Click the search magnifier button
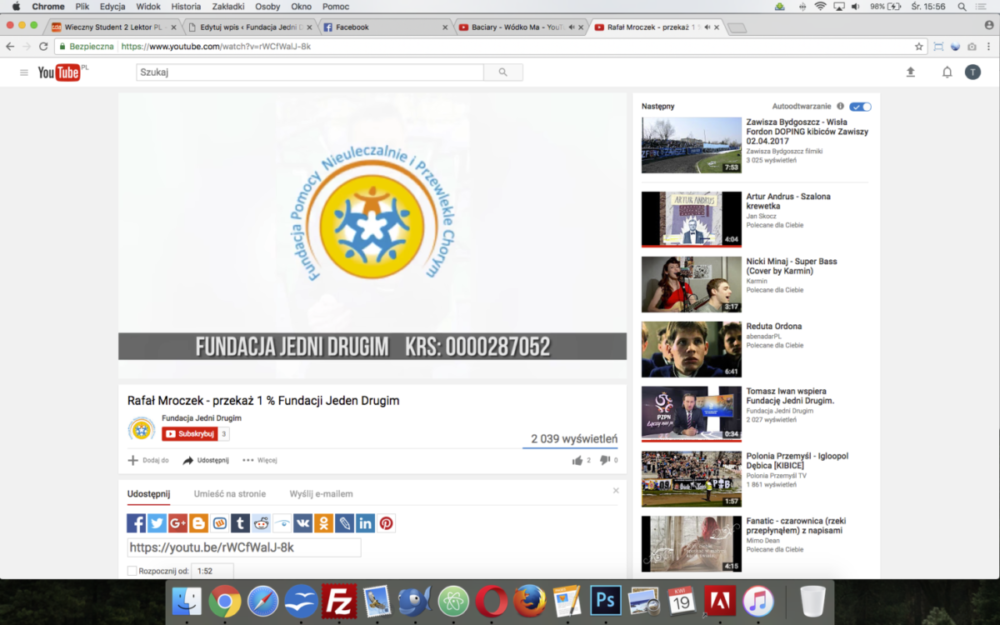The width and height of the screenshot is (1000, 625). point(503,72)
